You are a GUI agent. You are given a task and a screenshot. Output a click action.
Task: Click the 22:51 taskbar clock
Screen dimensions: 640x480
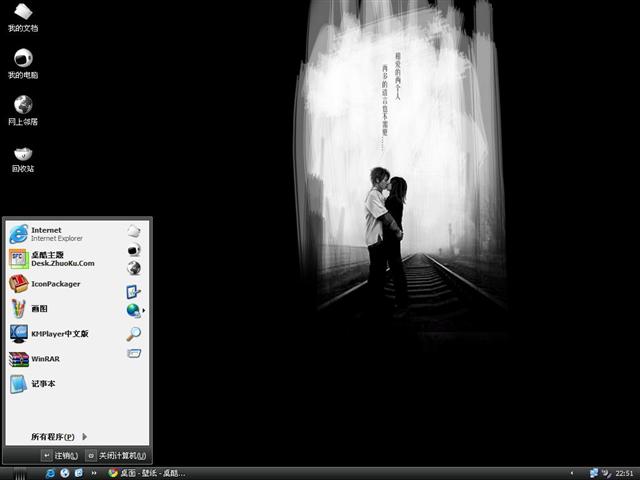click(624, 473)
